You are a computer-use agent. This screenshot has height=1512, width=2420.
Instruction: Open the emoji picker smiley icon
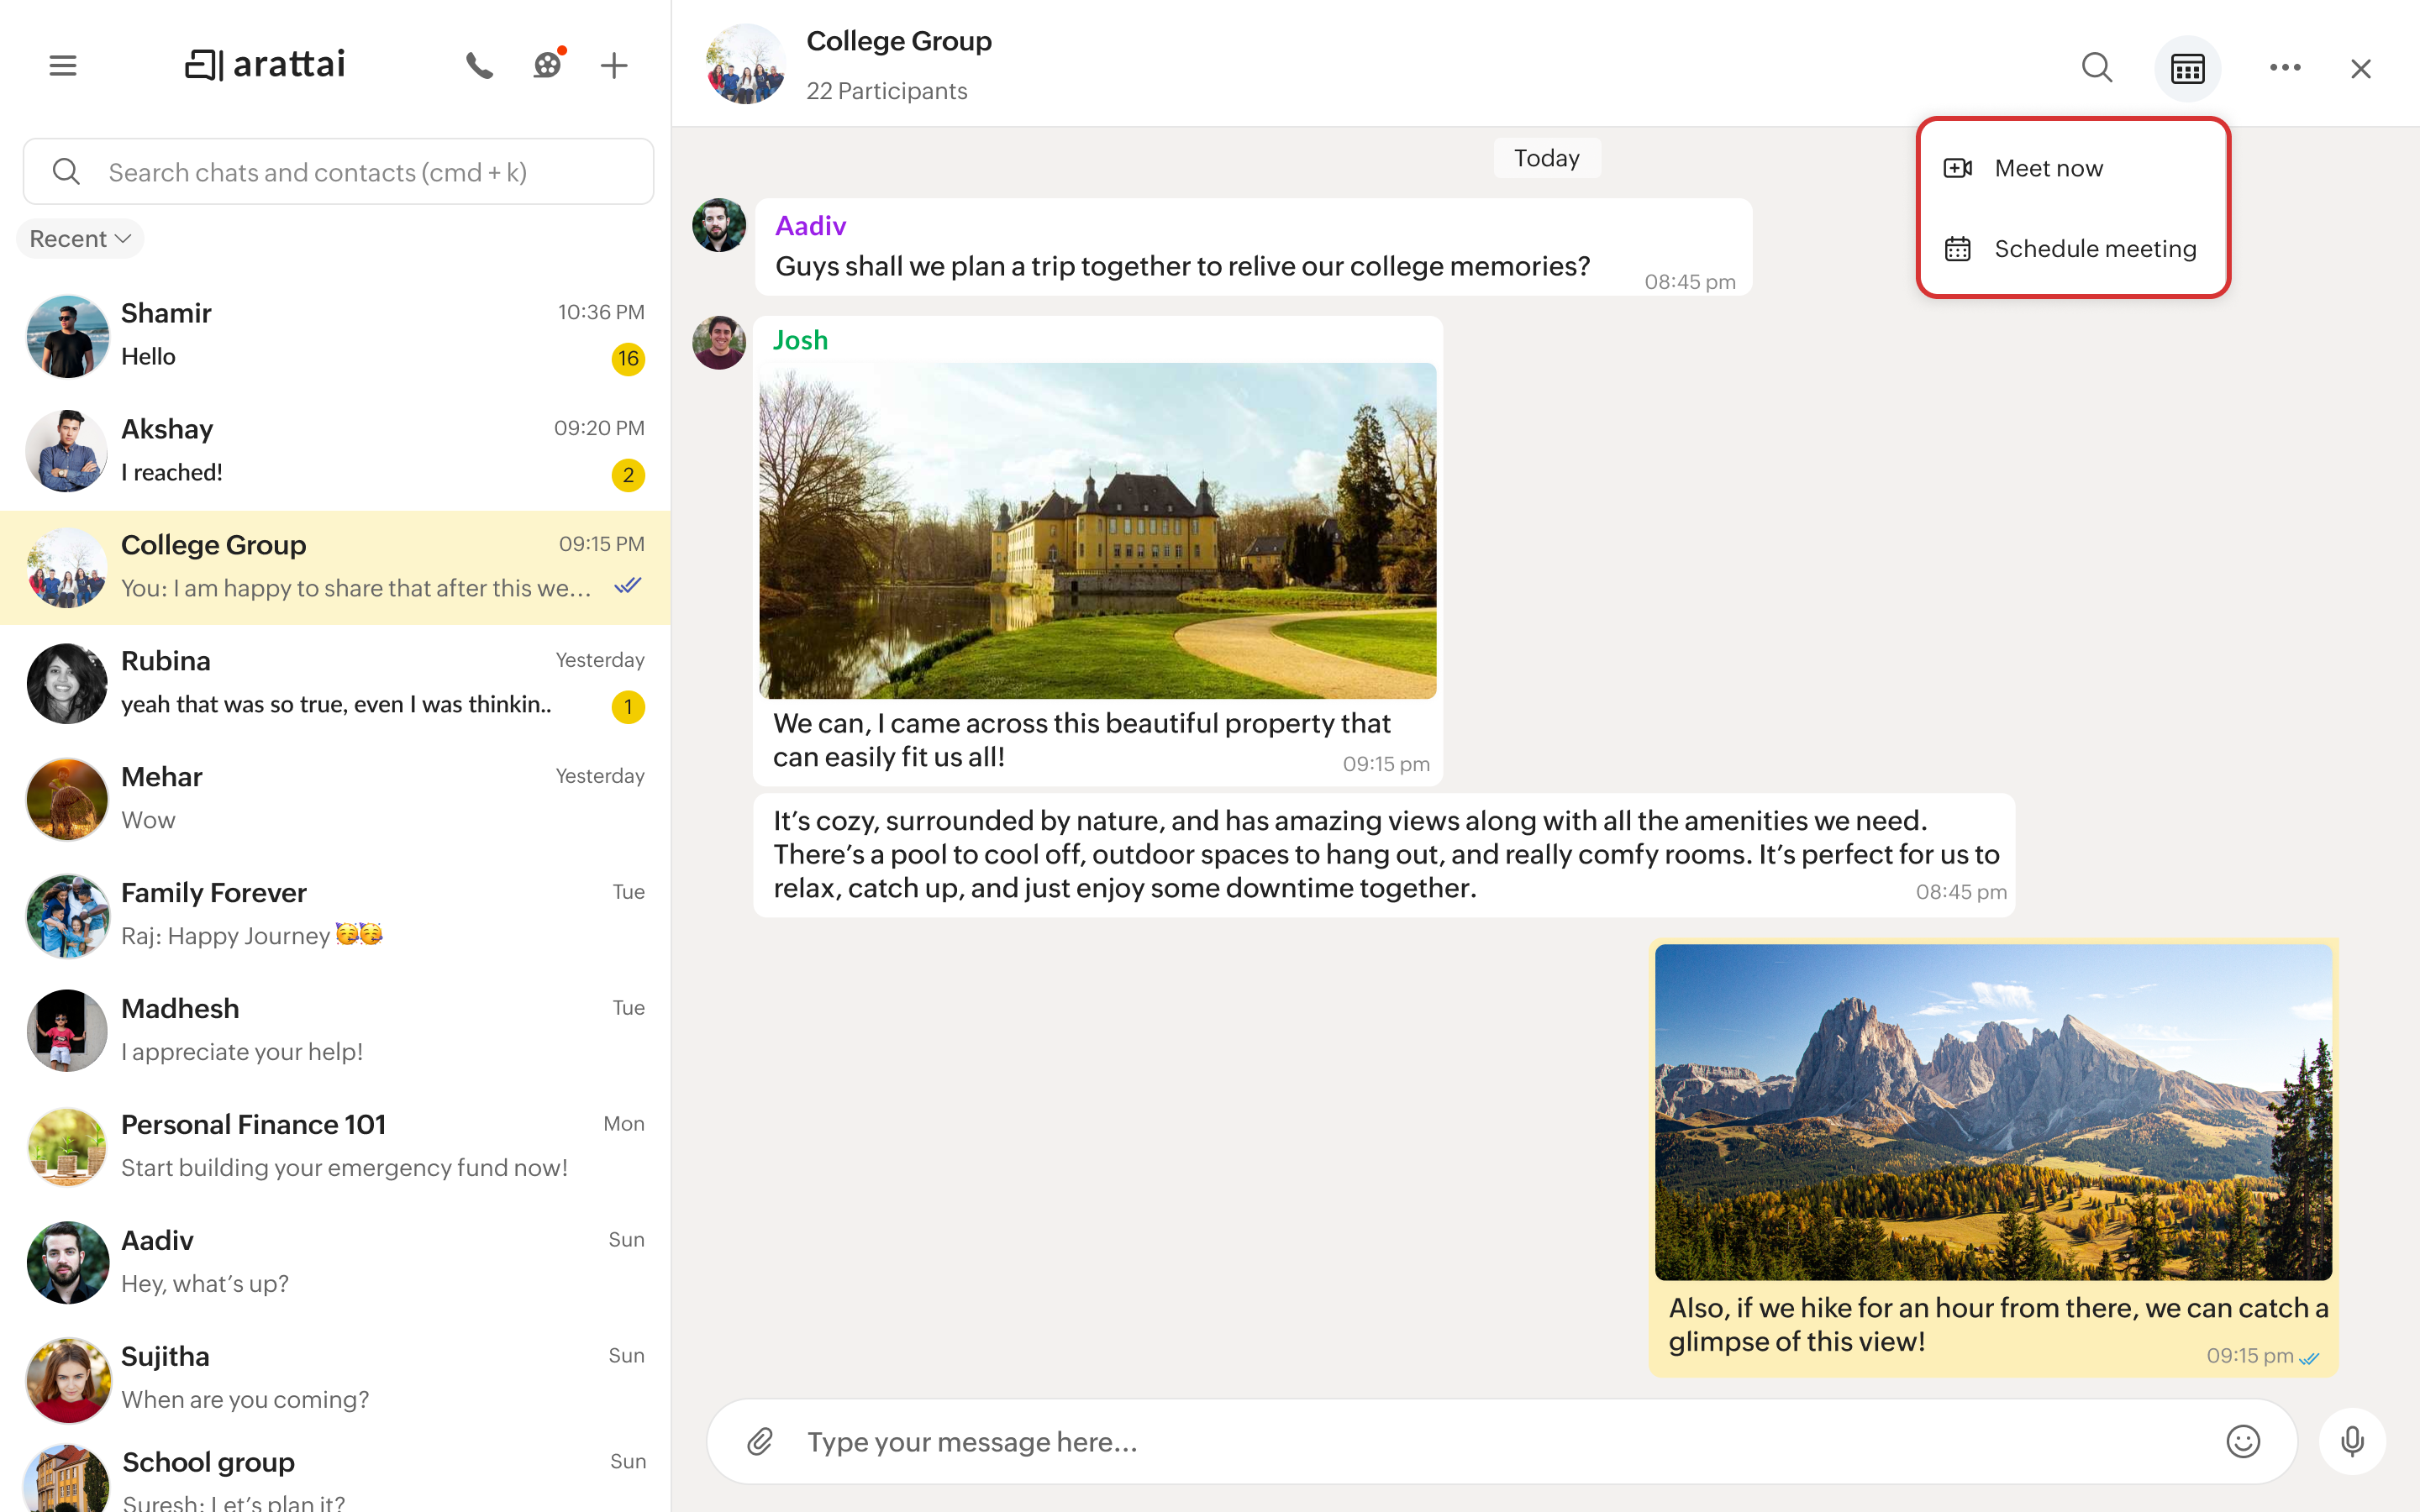(2243, 1441)
